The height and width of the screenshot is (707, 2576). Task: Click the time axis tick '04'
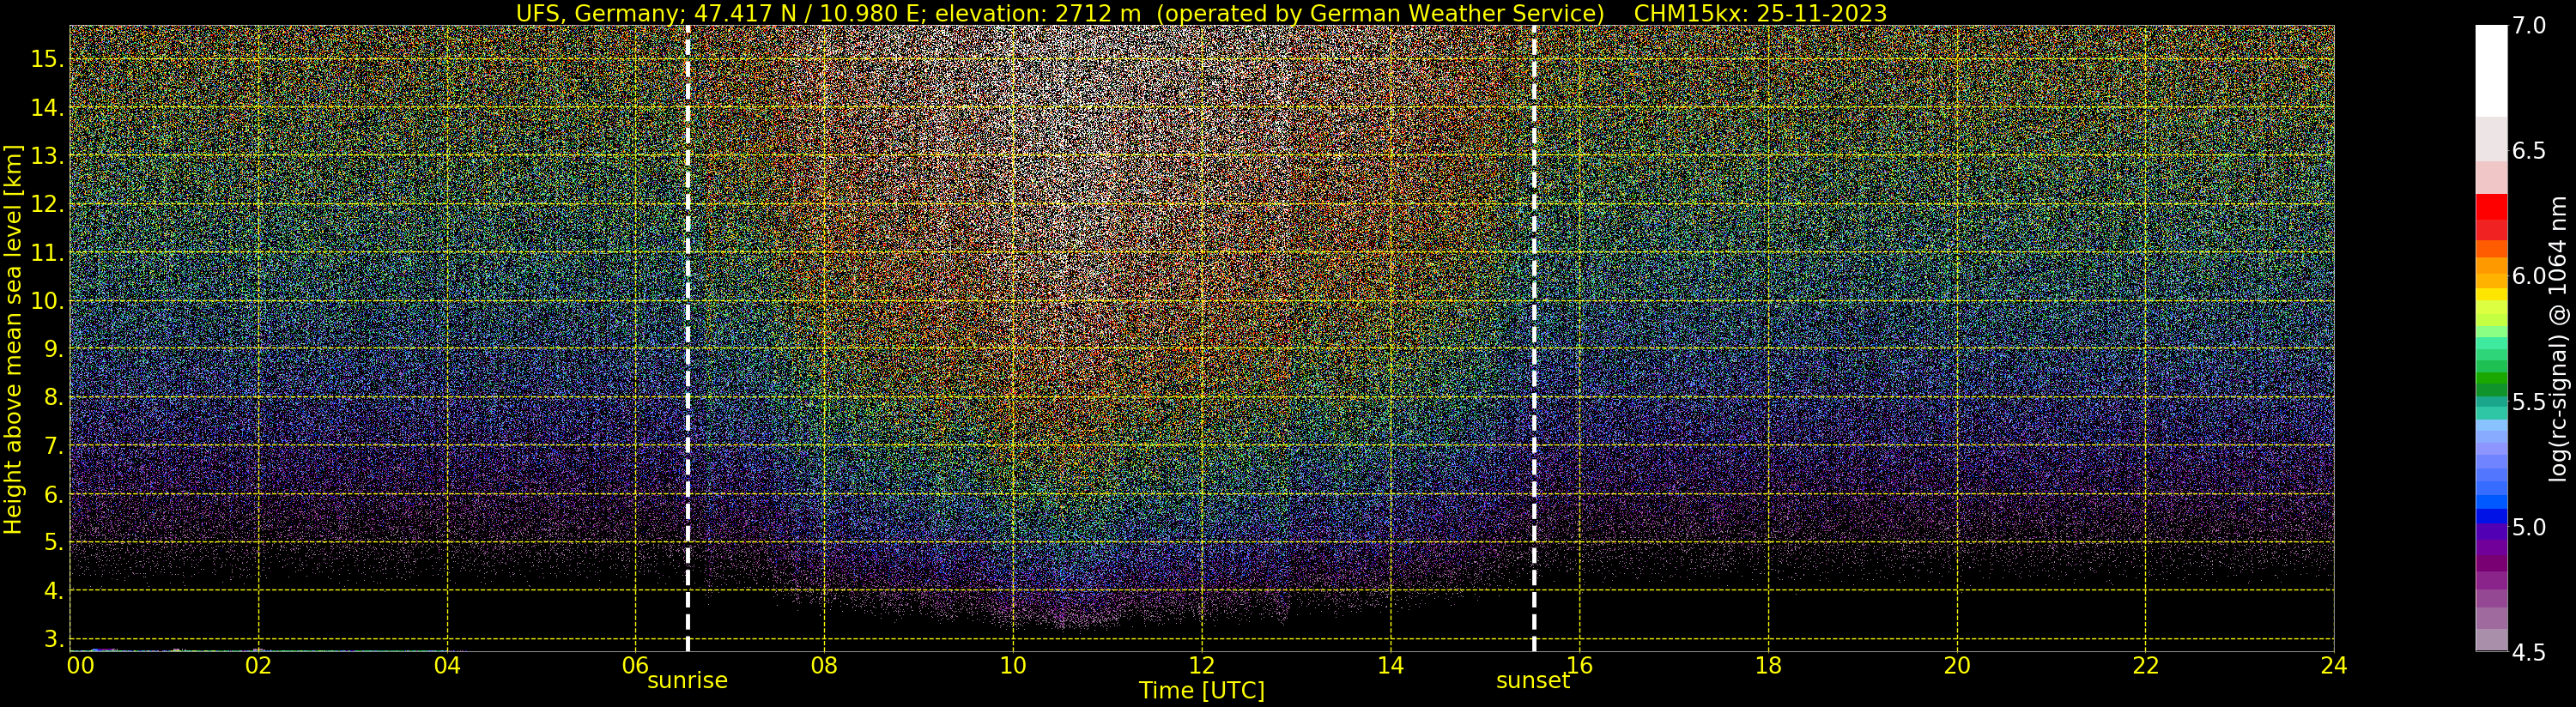click(x=447, y=665)
